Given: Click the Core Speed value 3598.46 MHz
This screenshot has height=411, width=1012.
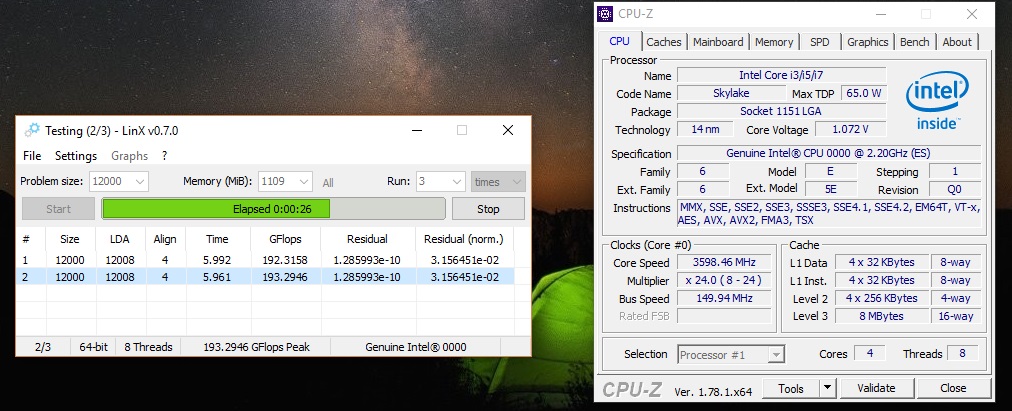Looking at the screenshot, I should tap(724, 263).
